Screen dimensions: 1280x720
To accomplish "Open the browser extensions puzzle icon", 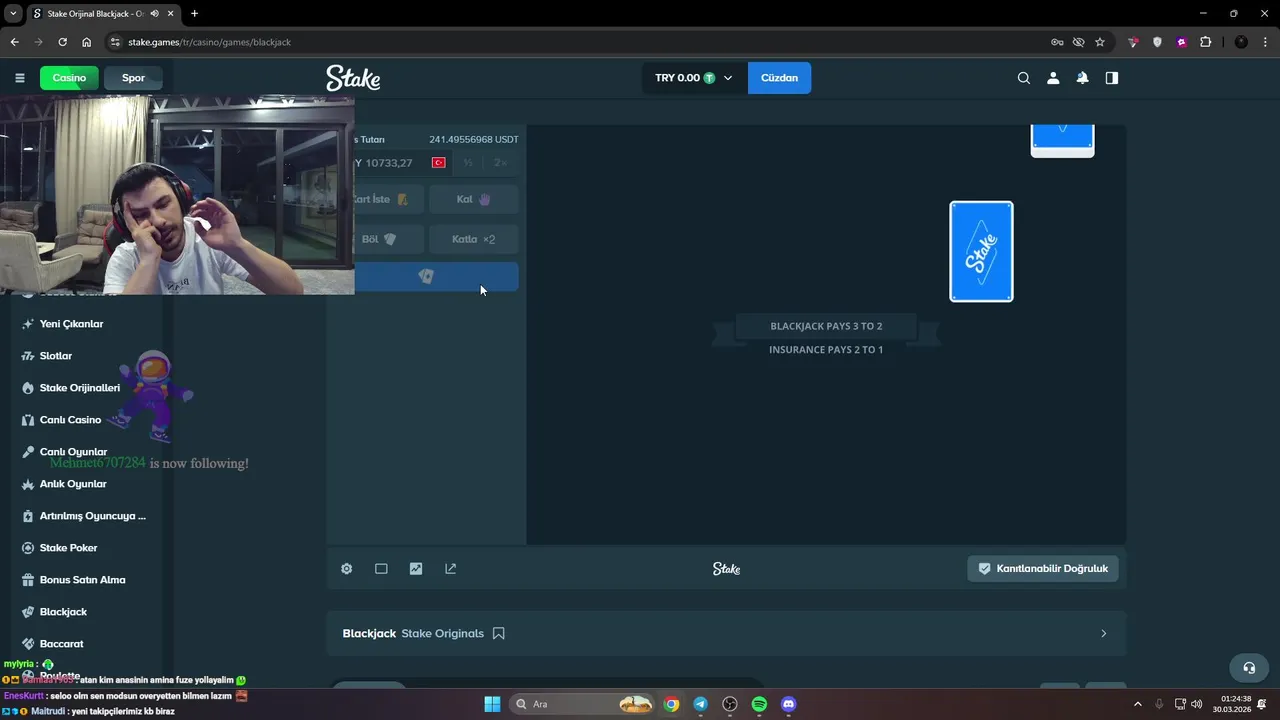I will pyautogui.click(x=1205, y=42).
